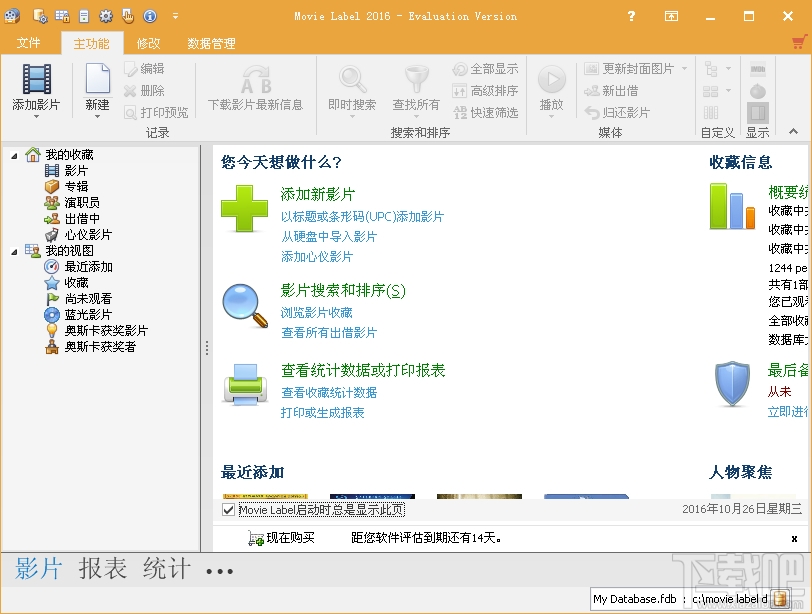Click the 浏览影片收藏 link
This screenshot has height=614, width=812.
point(317,313)
